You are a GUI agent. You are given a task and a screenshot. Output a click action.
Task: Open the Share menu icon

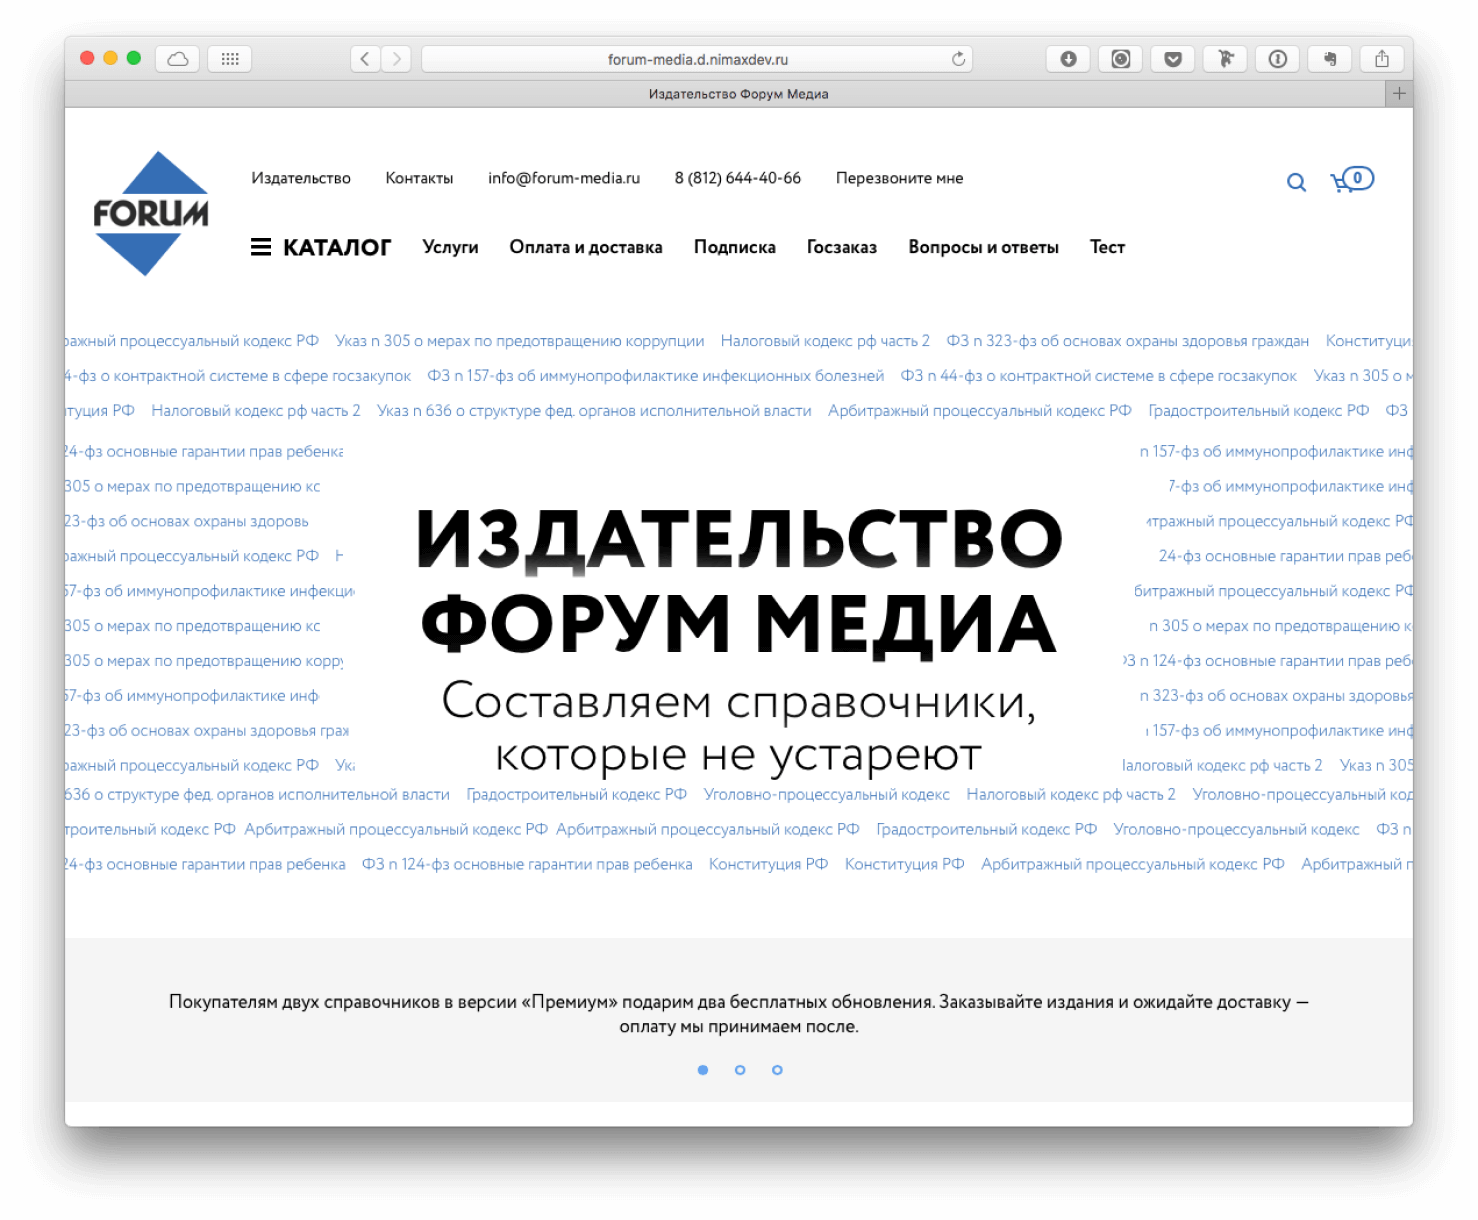[1382, 59]
